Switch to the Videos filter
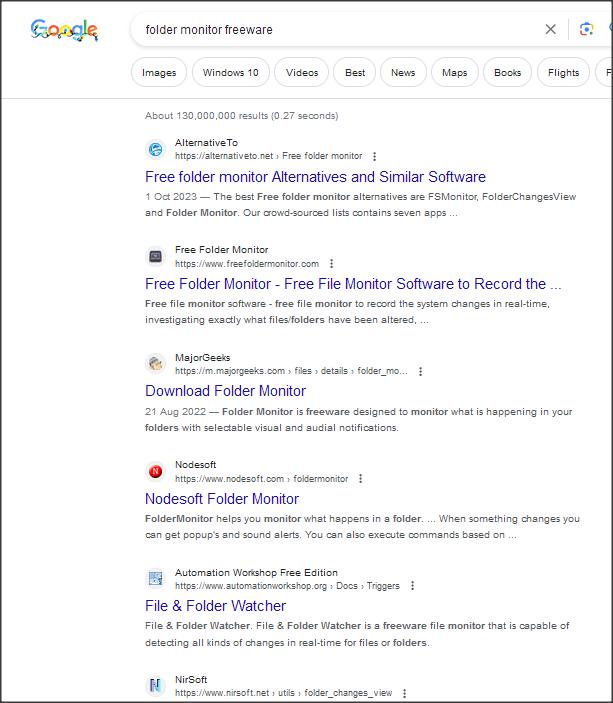Viewport: 613px width, 703px height. [x=302, y=73]
